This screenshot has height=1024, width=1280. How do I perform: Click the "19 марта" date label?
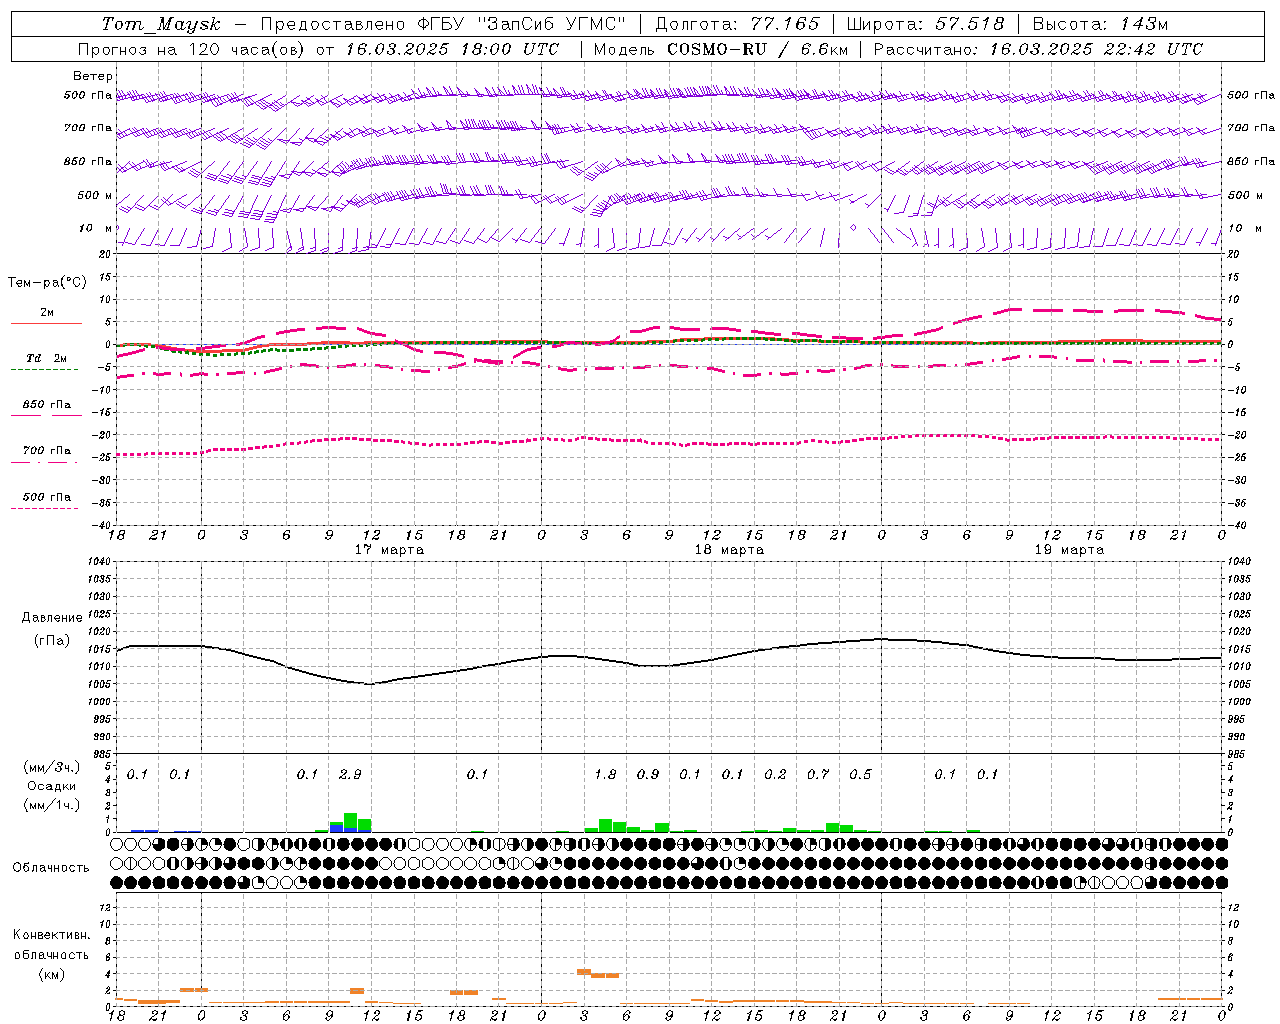[1069, 550]
